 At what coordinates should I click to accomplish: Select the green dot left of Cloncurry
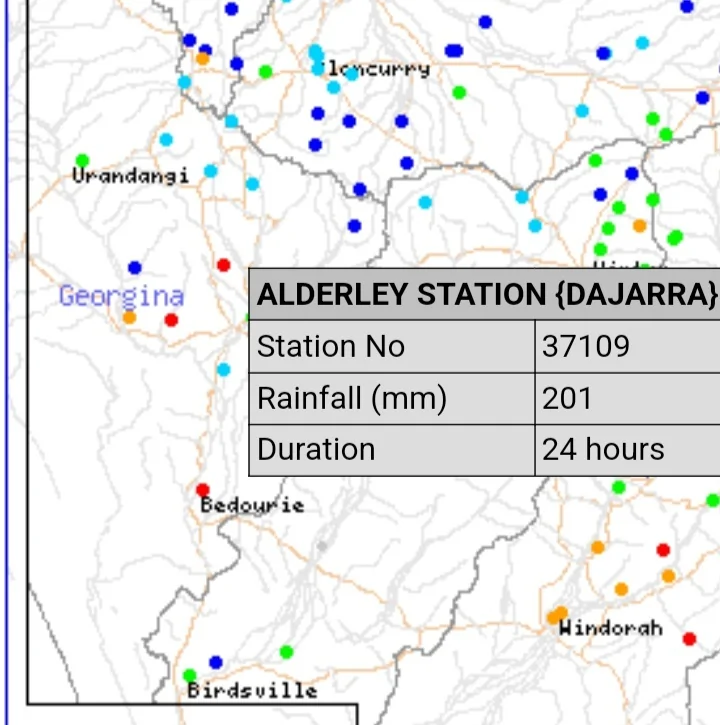point(265,71)
